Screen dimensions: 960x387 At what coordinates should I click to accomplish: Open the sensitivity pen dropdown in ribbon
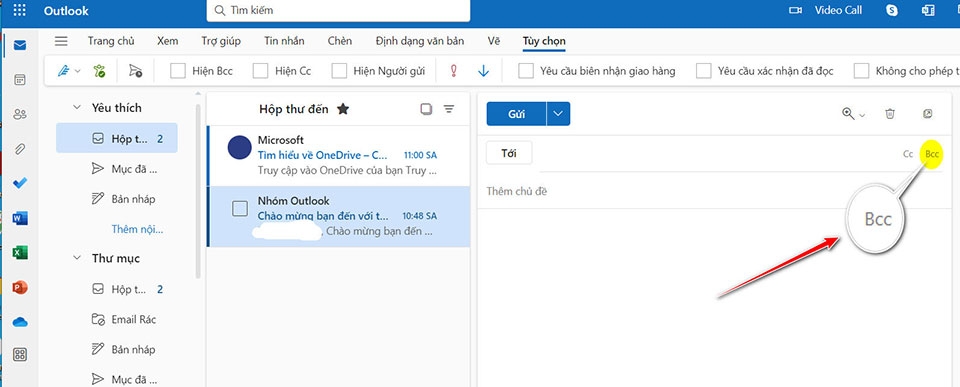tap(78, 71)
